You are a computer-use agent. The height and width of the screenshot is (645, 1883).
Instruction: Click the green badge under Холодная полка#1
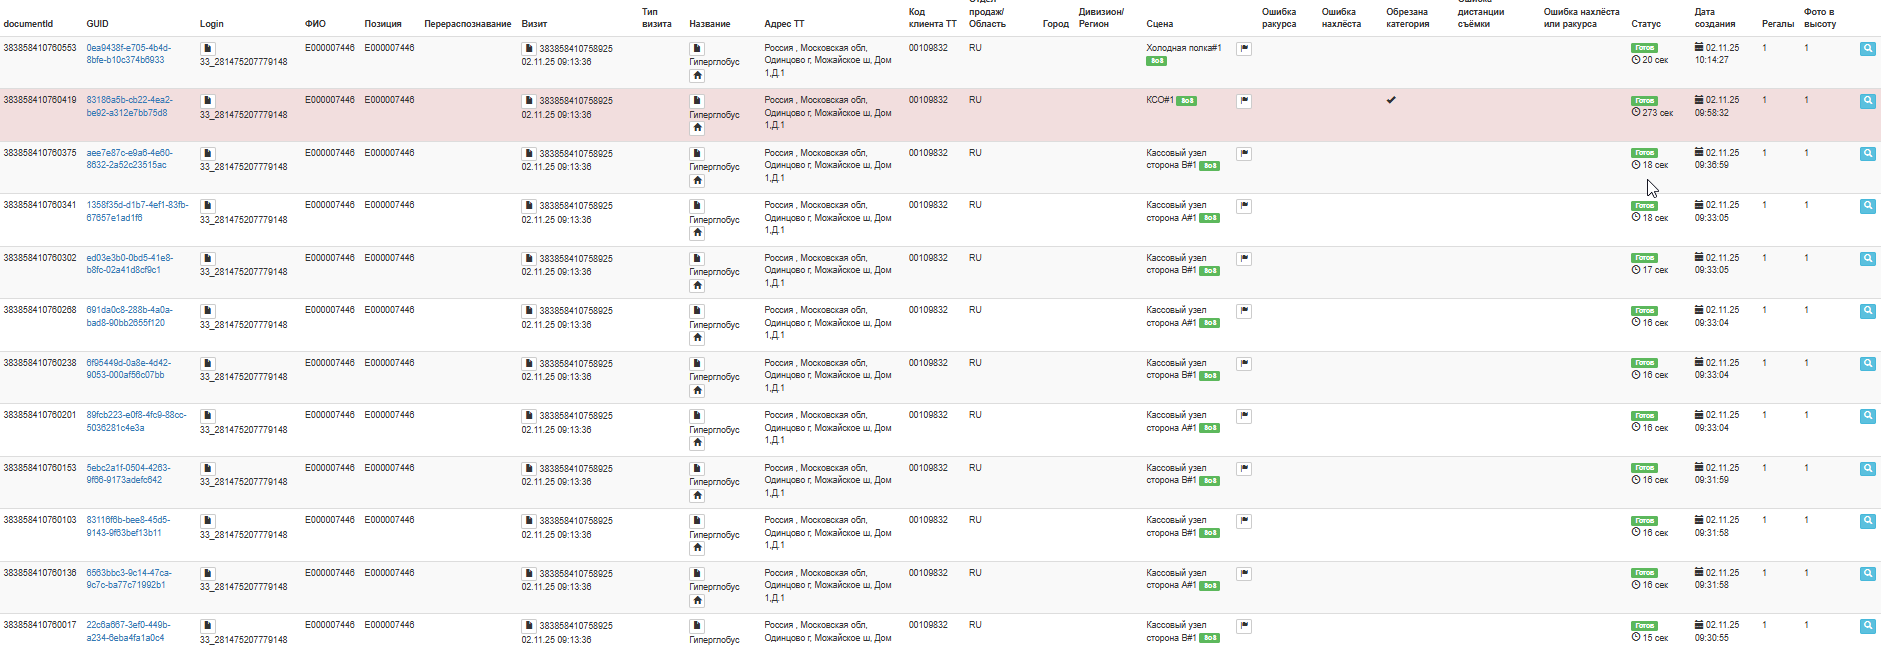(1156, 61)
